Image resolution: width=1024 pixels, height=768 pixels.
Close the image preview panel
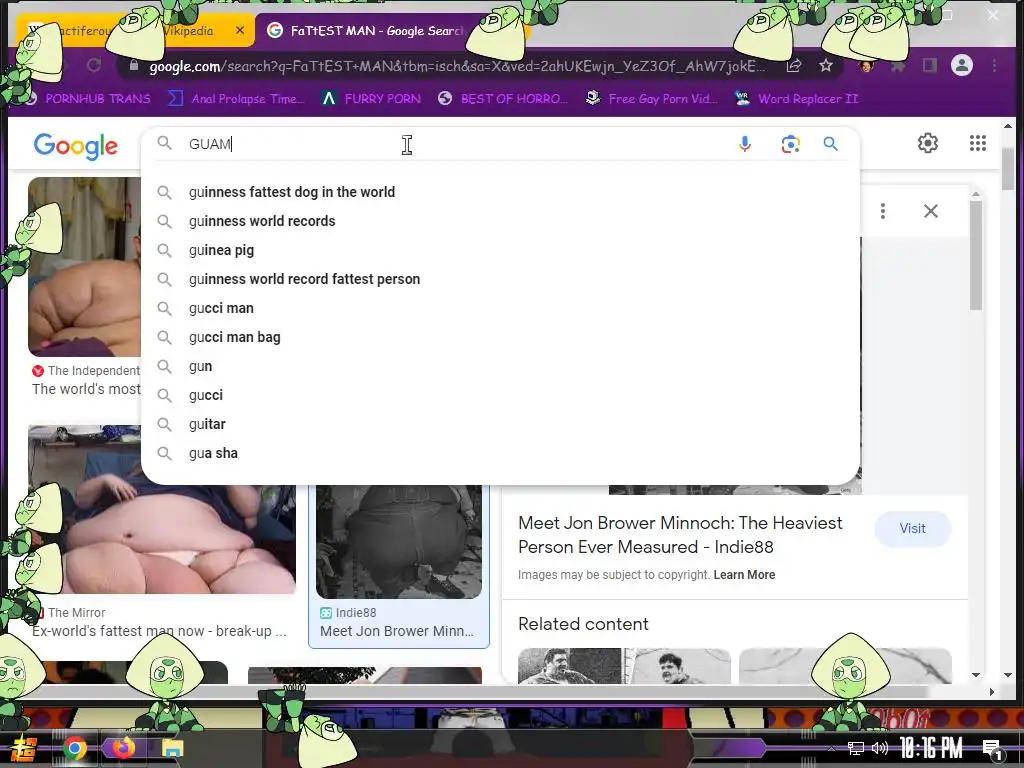coord(931,211)
